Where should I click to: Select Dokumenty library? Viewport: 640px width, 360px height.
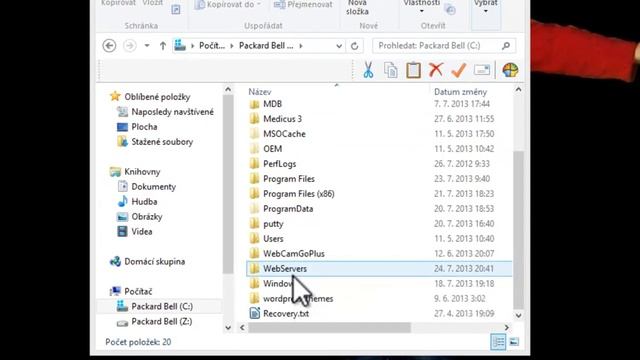[147, 187]
